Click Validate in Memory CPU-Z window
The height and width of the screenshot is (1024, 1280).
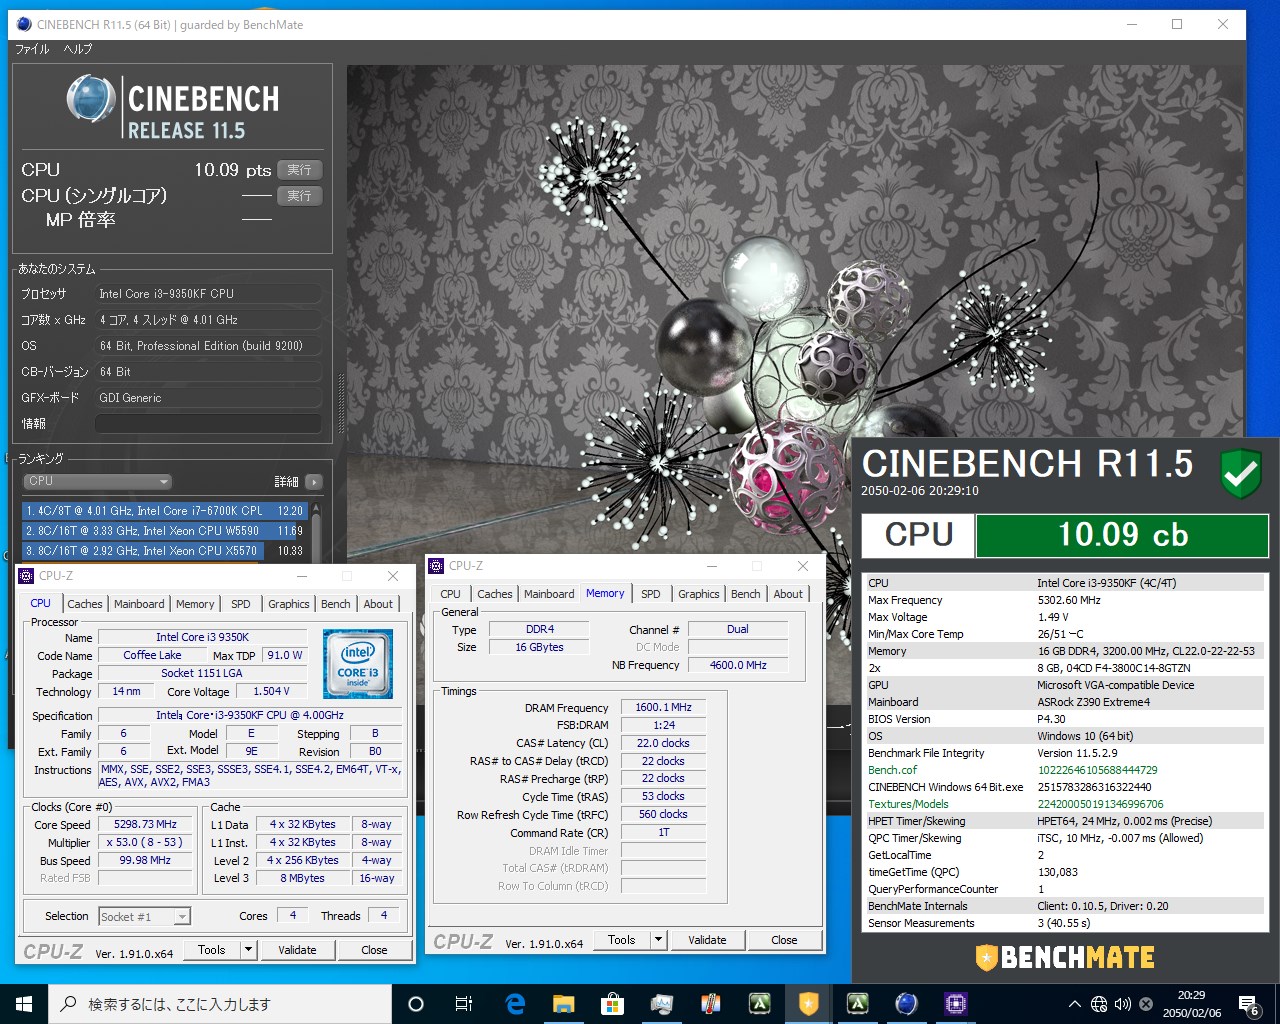pyautogui.click(x=707, y=940)
